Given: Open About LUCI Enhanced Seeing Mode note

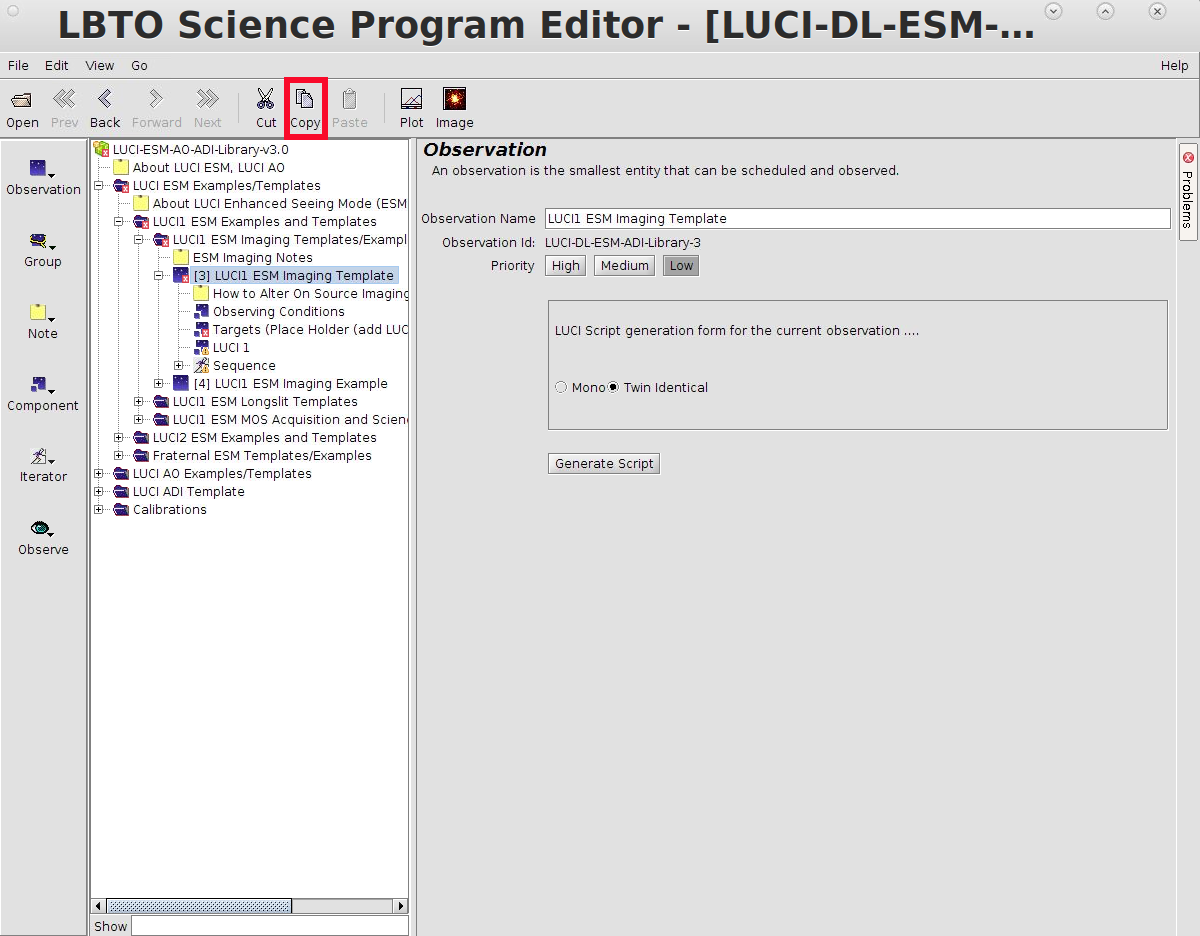Looking at the screenshot, I should coord(270,203).
